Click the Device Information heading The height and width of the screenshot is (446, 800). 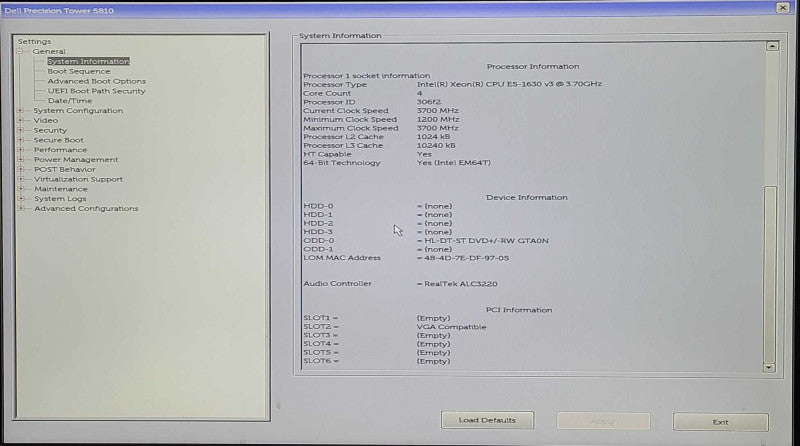[527, 197]
